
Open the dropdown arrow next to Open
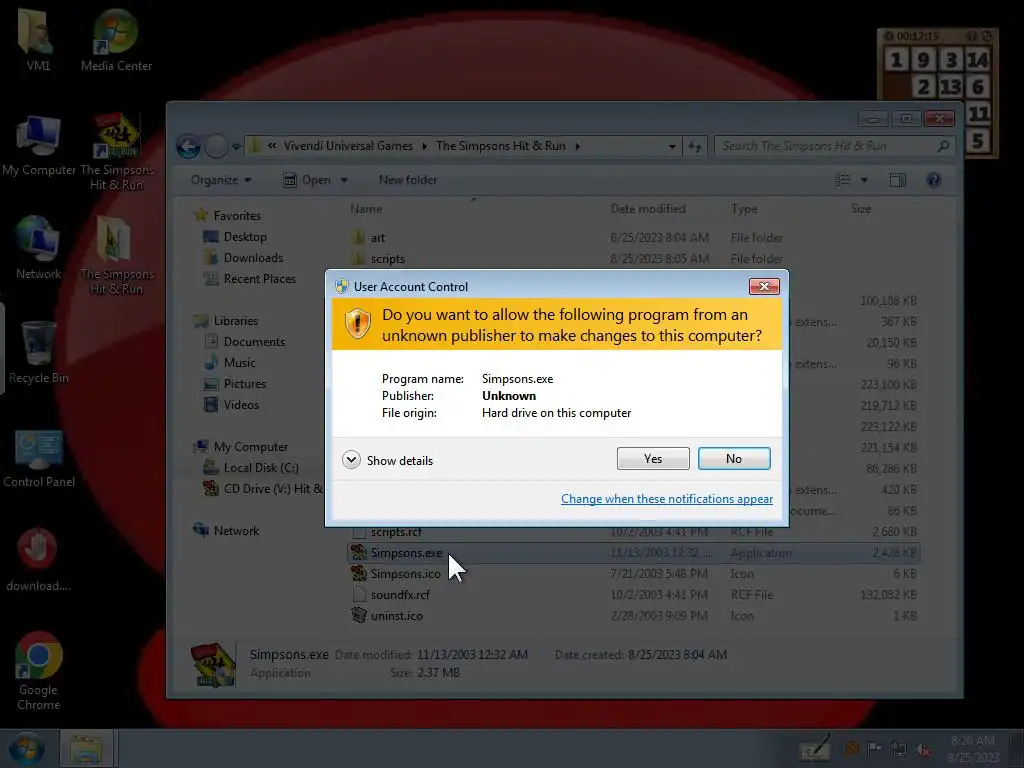344,180
